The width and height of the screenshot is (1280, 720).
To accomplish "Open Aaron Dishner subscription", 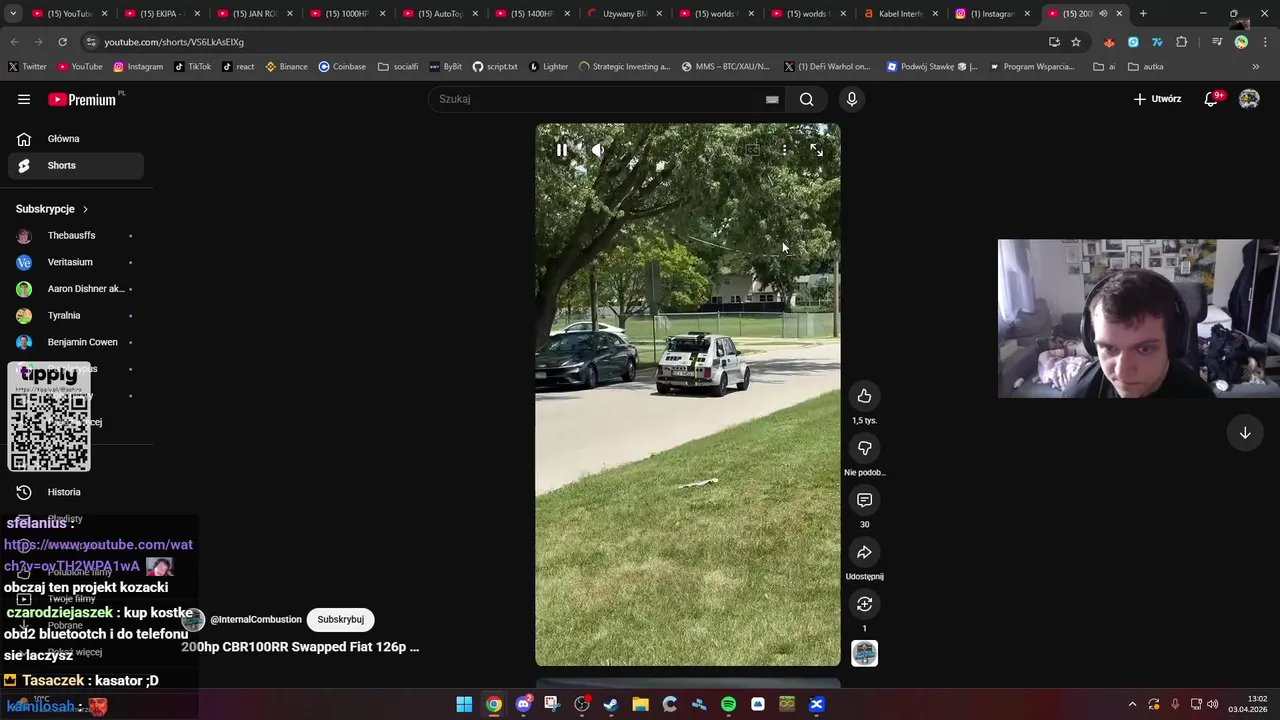I will click(x=76, y=289).
